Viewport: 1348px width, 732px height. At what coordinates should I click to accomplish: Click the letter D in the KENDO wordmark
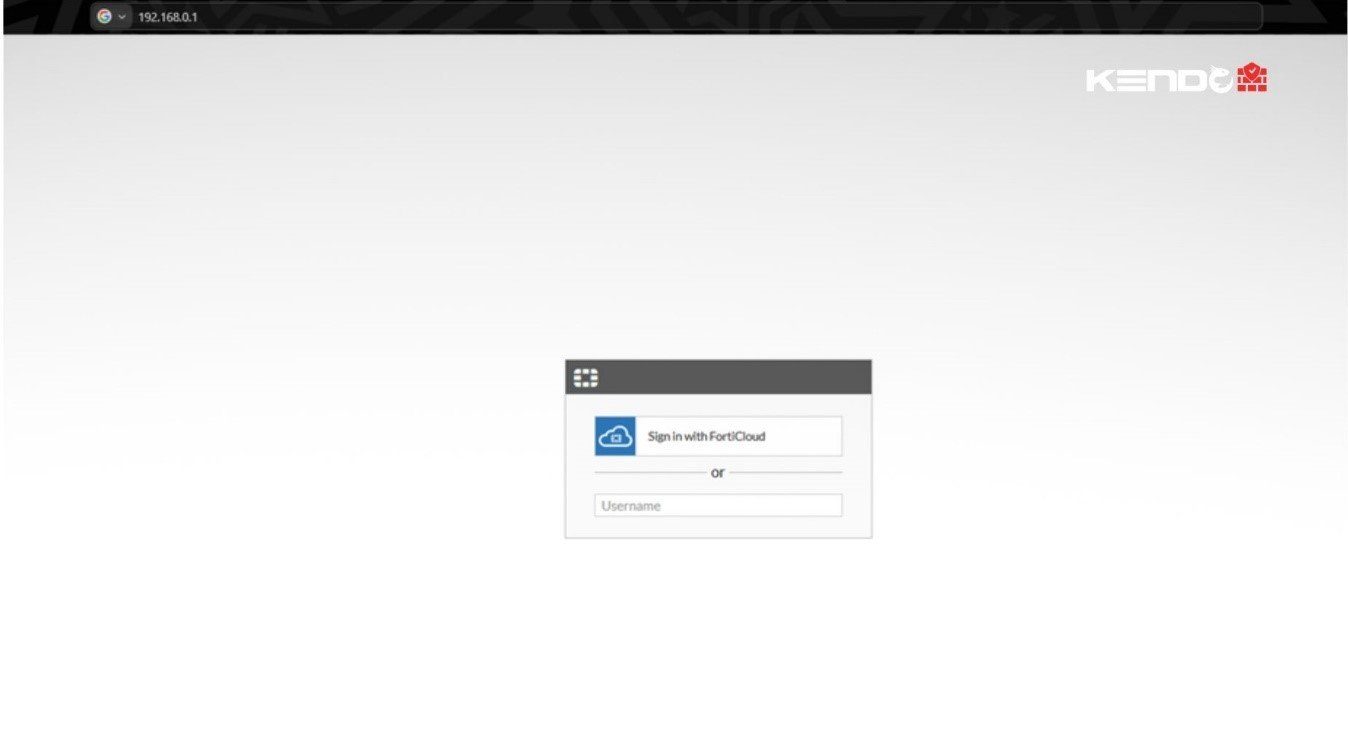coord(1192,79)
